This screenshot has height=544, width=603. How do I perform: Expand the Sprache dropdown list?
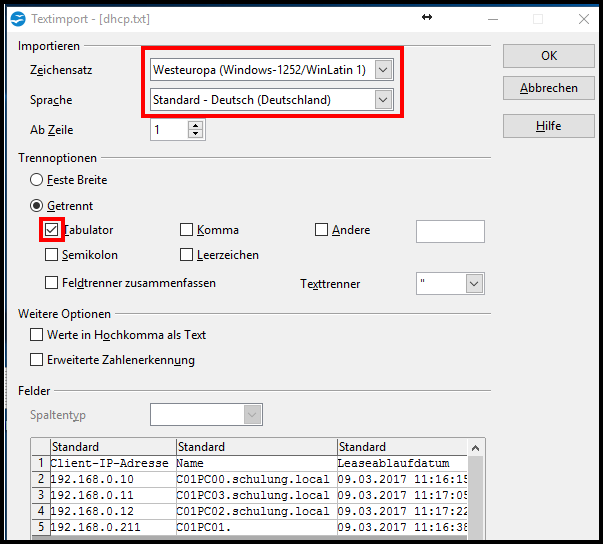coord(383,100)
